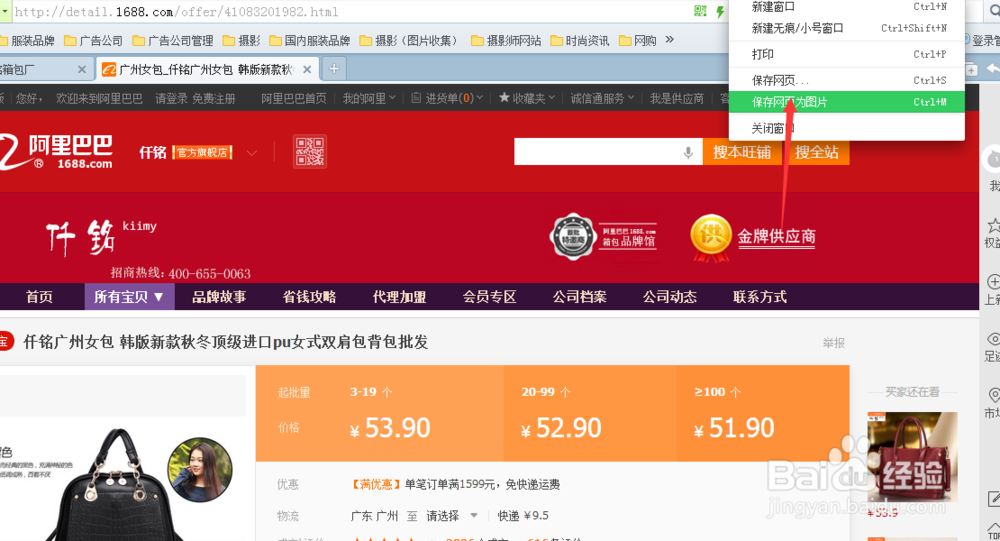Open the 网购 bookmark folder
This screenshot has height=541, width=1000.
[x=638, y=41]
